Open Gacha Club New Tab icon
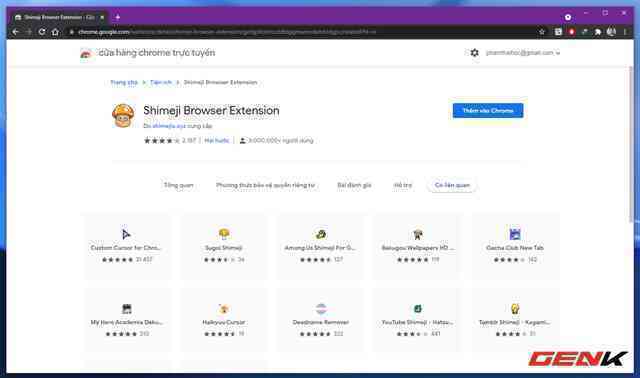The height and width of the screenshot is (378, 640). click(515, 234)
